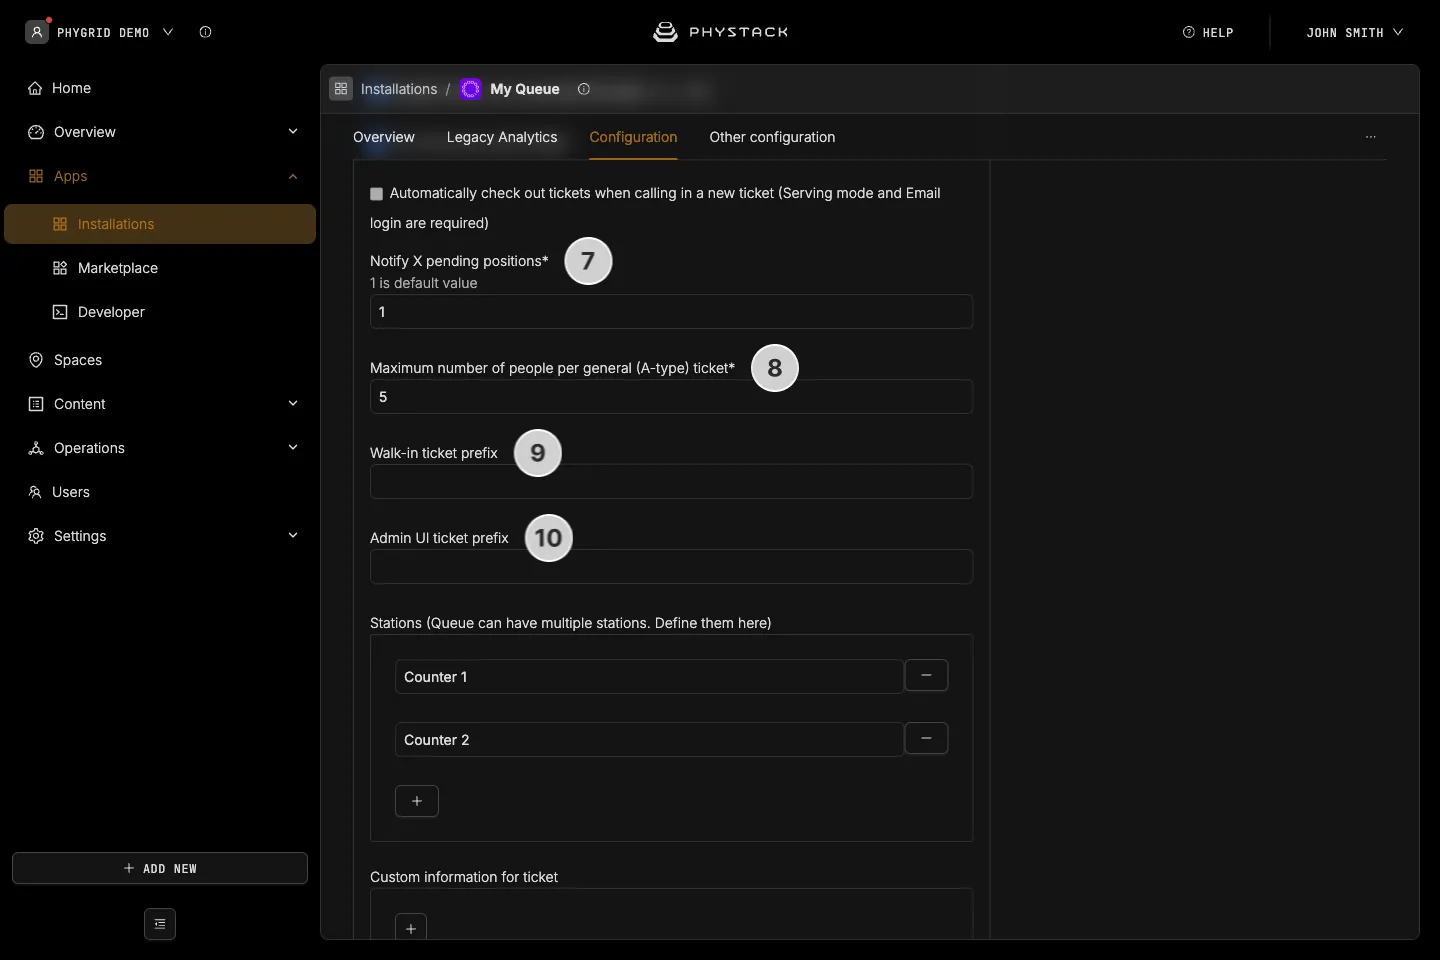The width and height of the screenshot is (1440, 960).
Task: Expand the Overview sidebar section
Action: point(293,132)
